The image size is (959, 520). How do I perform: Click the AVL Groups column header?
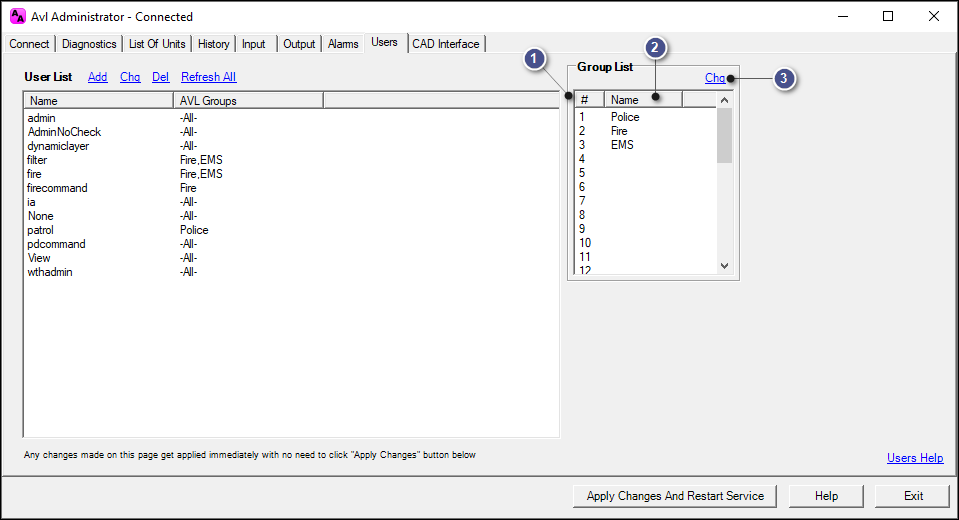click(x=248, y=101)
